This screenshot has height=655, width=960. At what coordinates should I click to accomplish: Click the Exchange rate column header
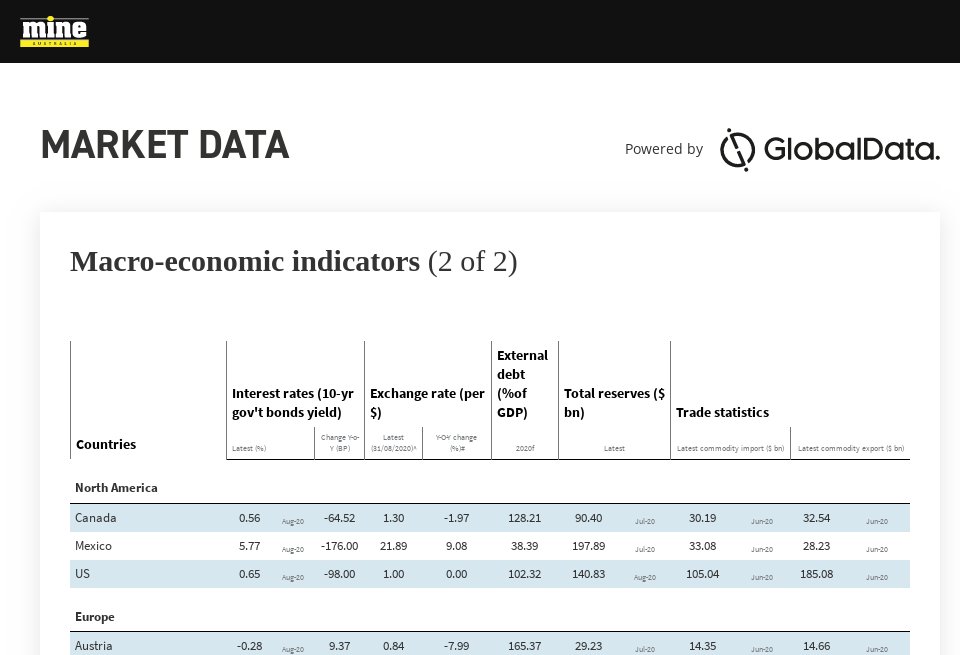point(427,403)
